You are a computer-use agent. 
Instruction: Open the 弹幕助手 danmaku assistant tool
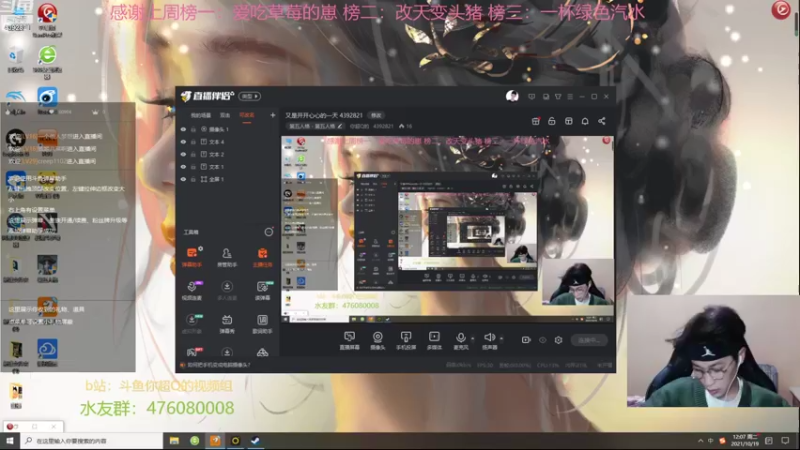192,257
